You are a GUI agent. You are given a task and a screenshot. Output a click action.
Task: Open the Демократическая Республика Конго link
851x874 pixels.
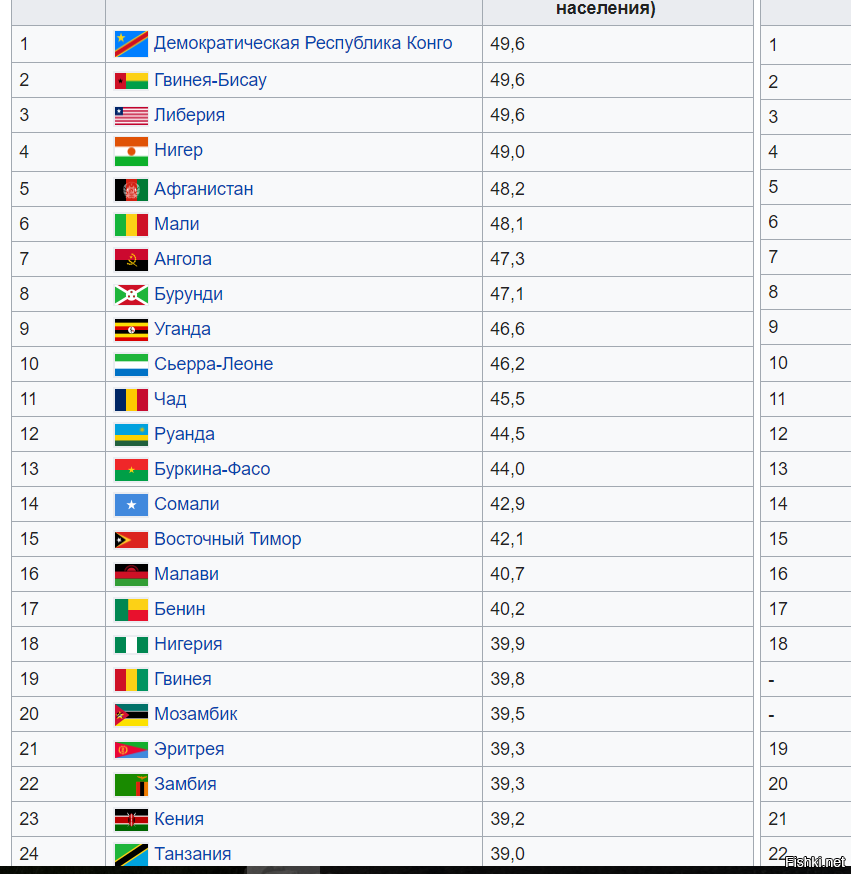pos(303,43)
